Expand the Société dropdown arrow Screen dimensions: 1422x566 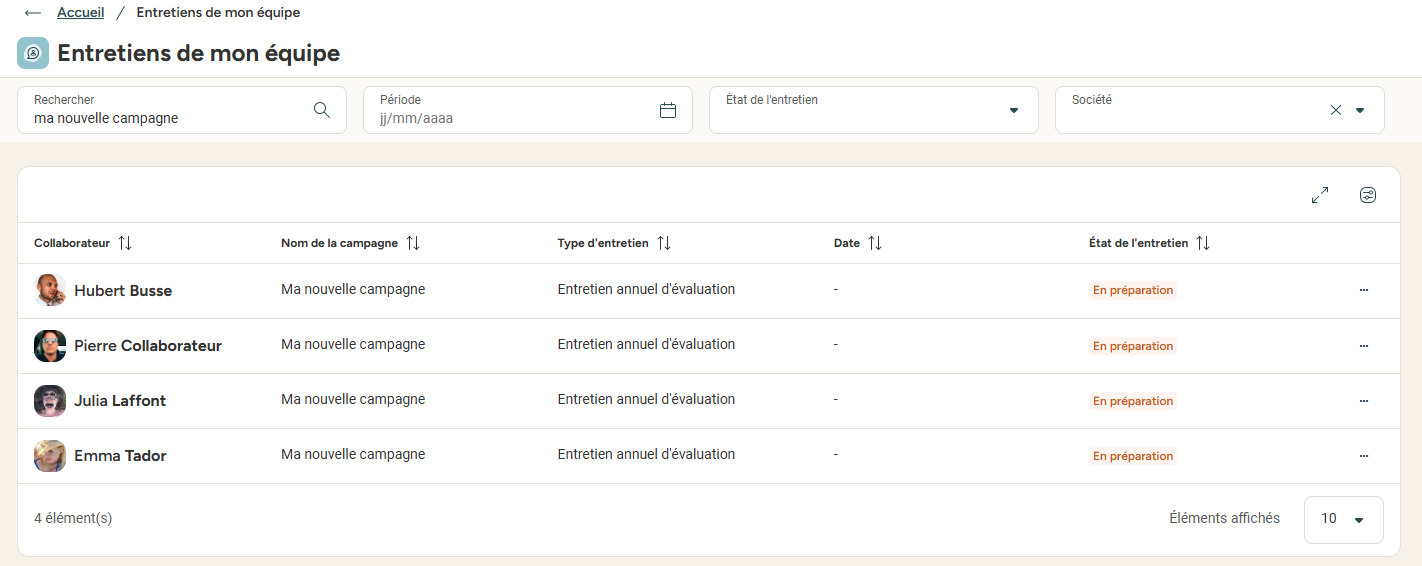[1360, 110]
